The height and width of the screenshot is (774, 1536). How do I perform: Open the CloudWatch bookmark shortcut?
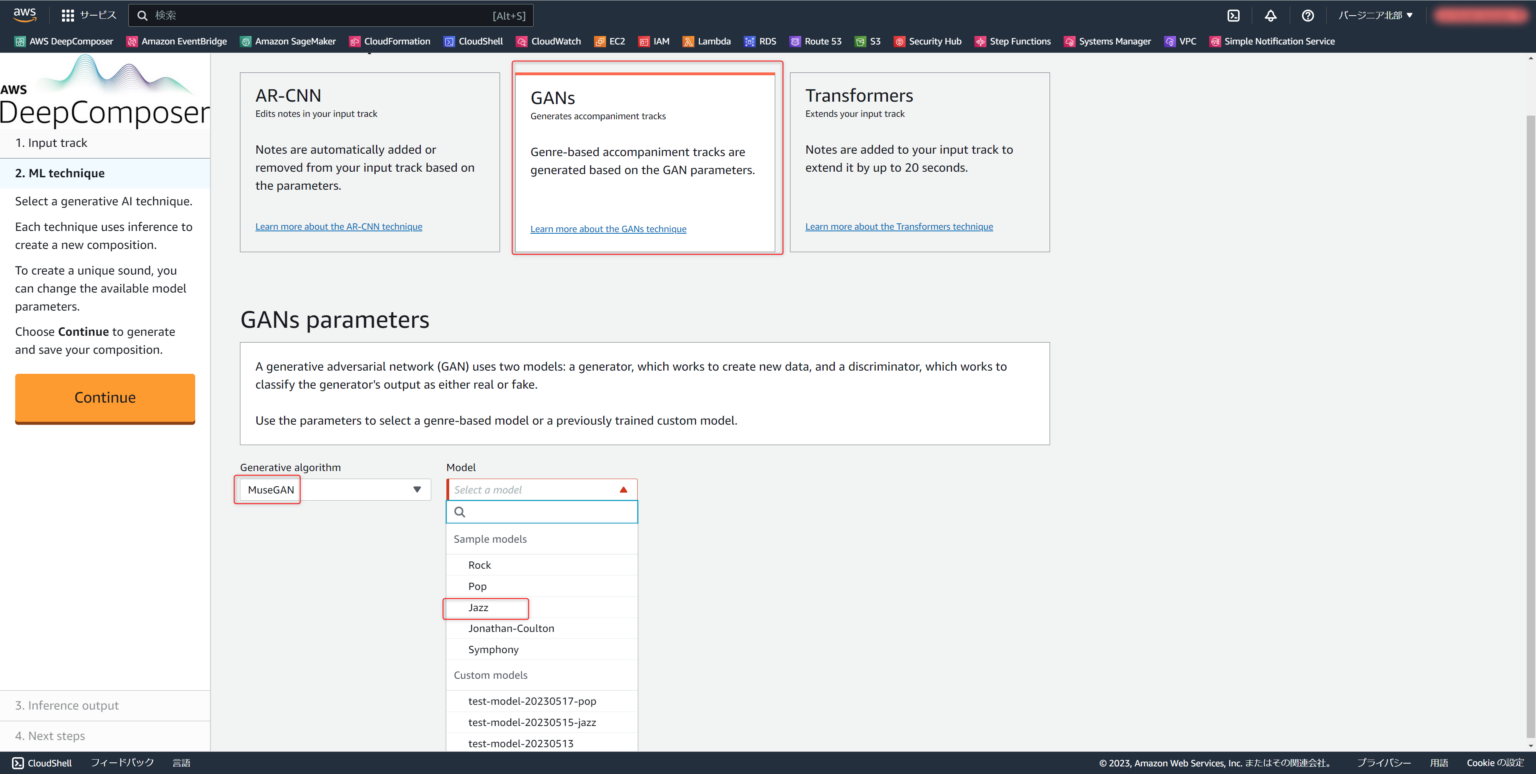pos(548,42)
